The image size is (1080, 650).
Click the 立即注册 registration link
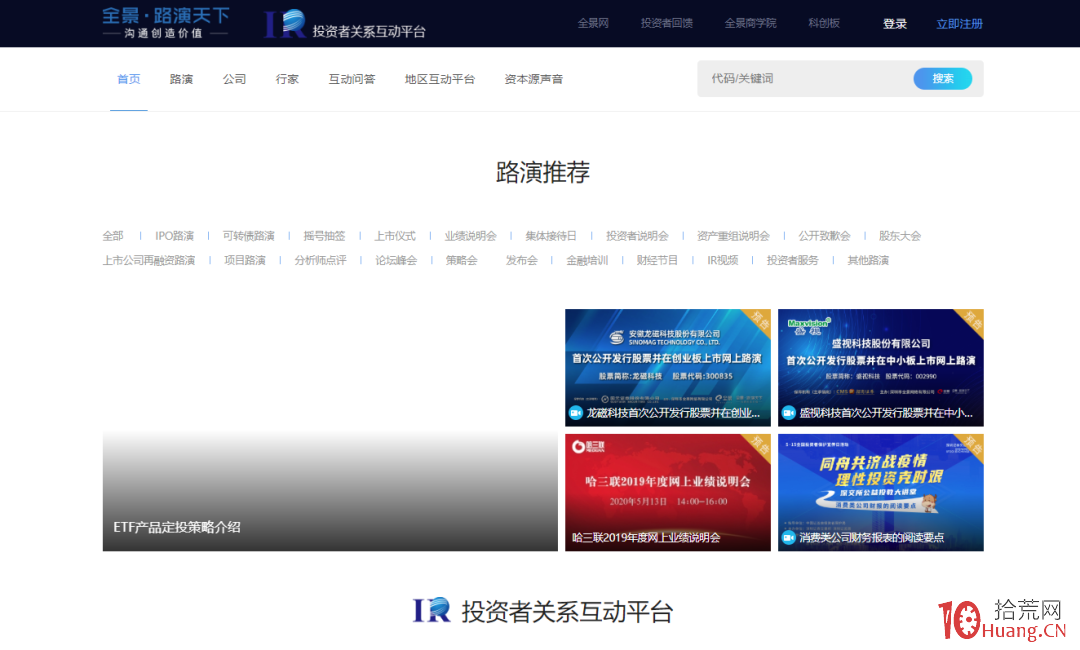pos(959,22)
